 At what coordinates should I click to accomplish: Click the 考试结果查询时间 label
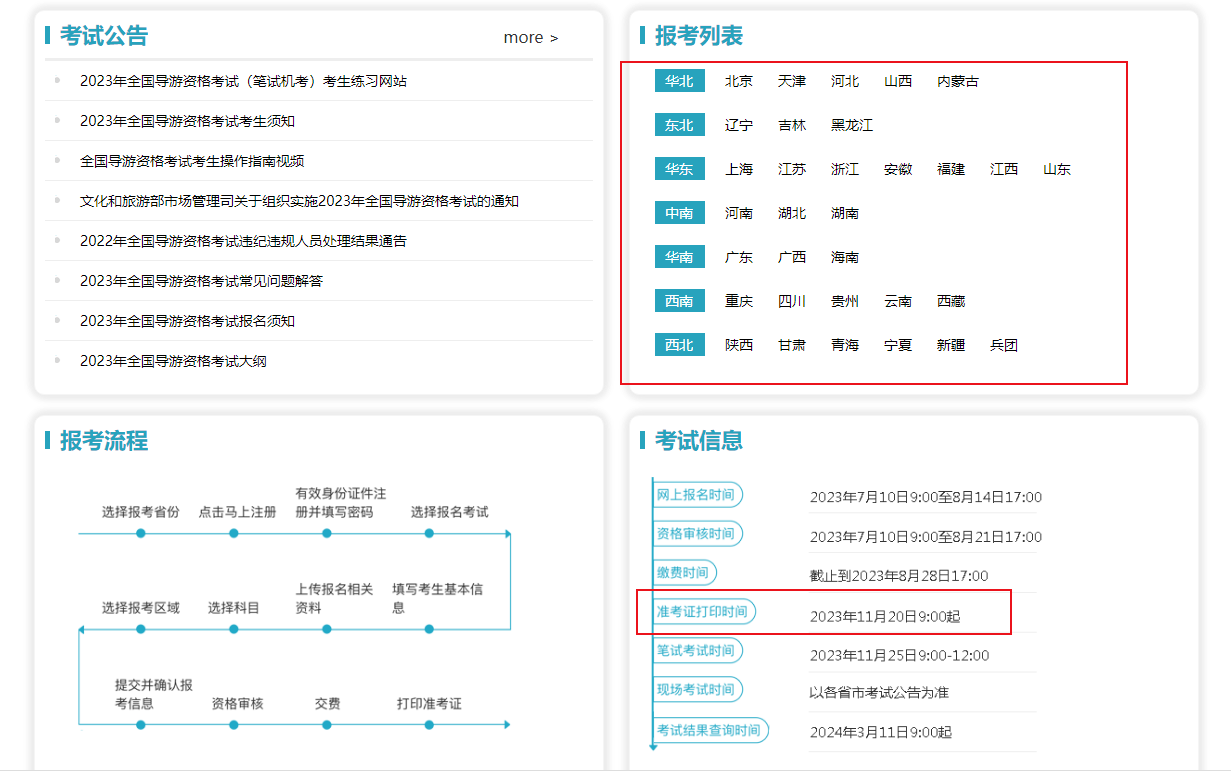[x=709, y=730]
